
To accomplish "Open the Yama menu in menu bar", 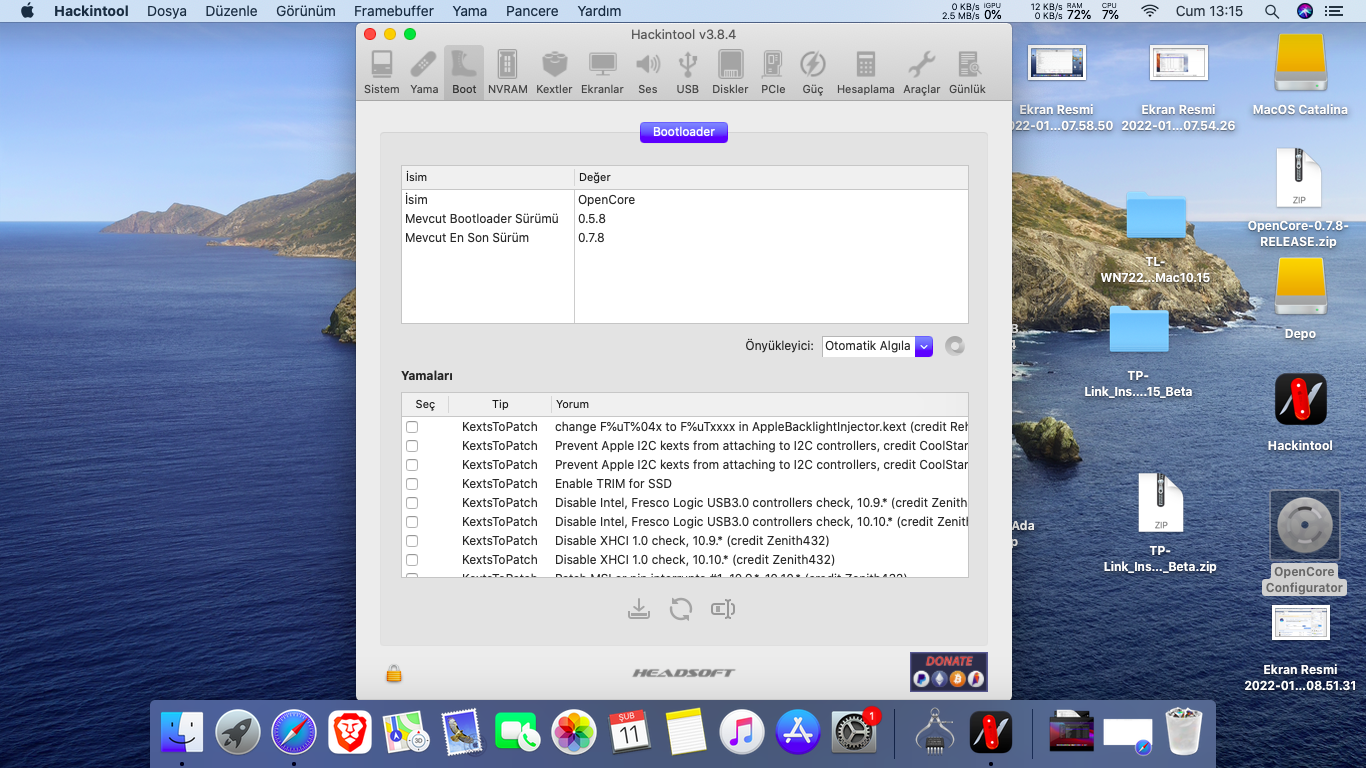I will click(x=469, y=11).
